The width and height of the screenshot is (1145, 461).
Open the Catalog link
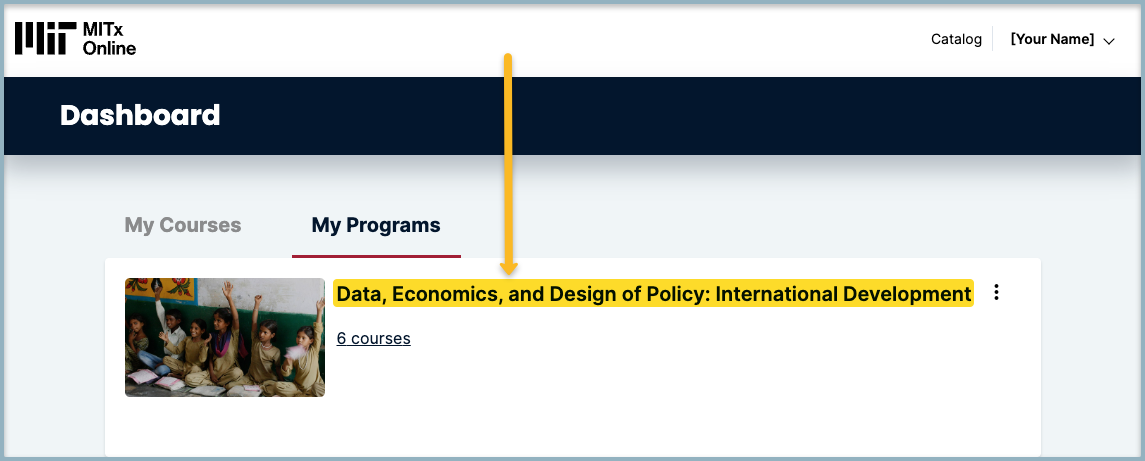(956, 40)
